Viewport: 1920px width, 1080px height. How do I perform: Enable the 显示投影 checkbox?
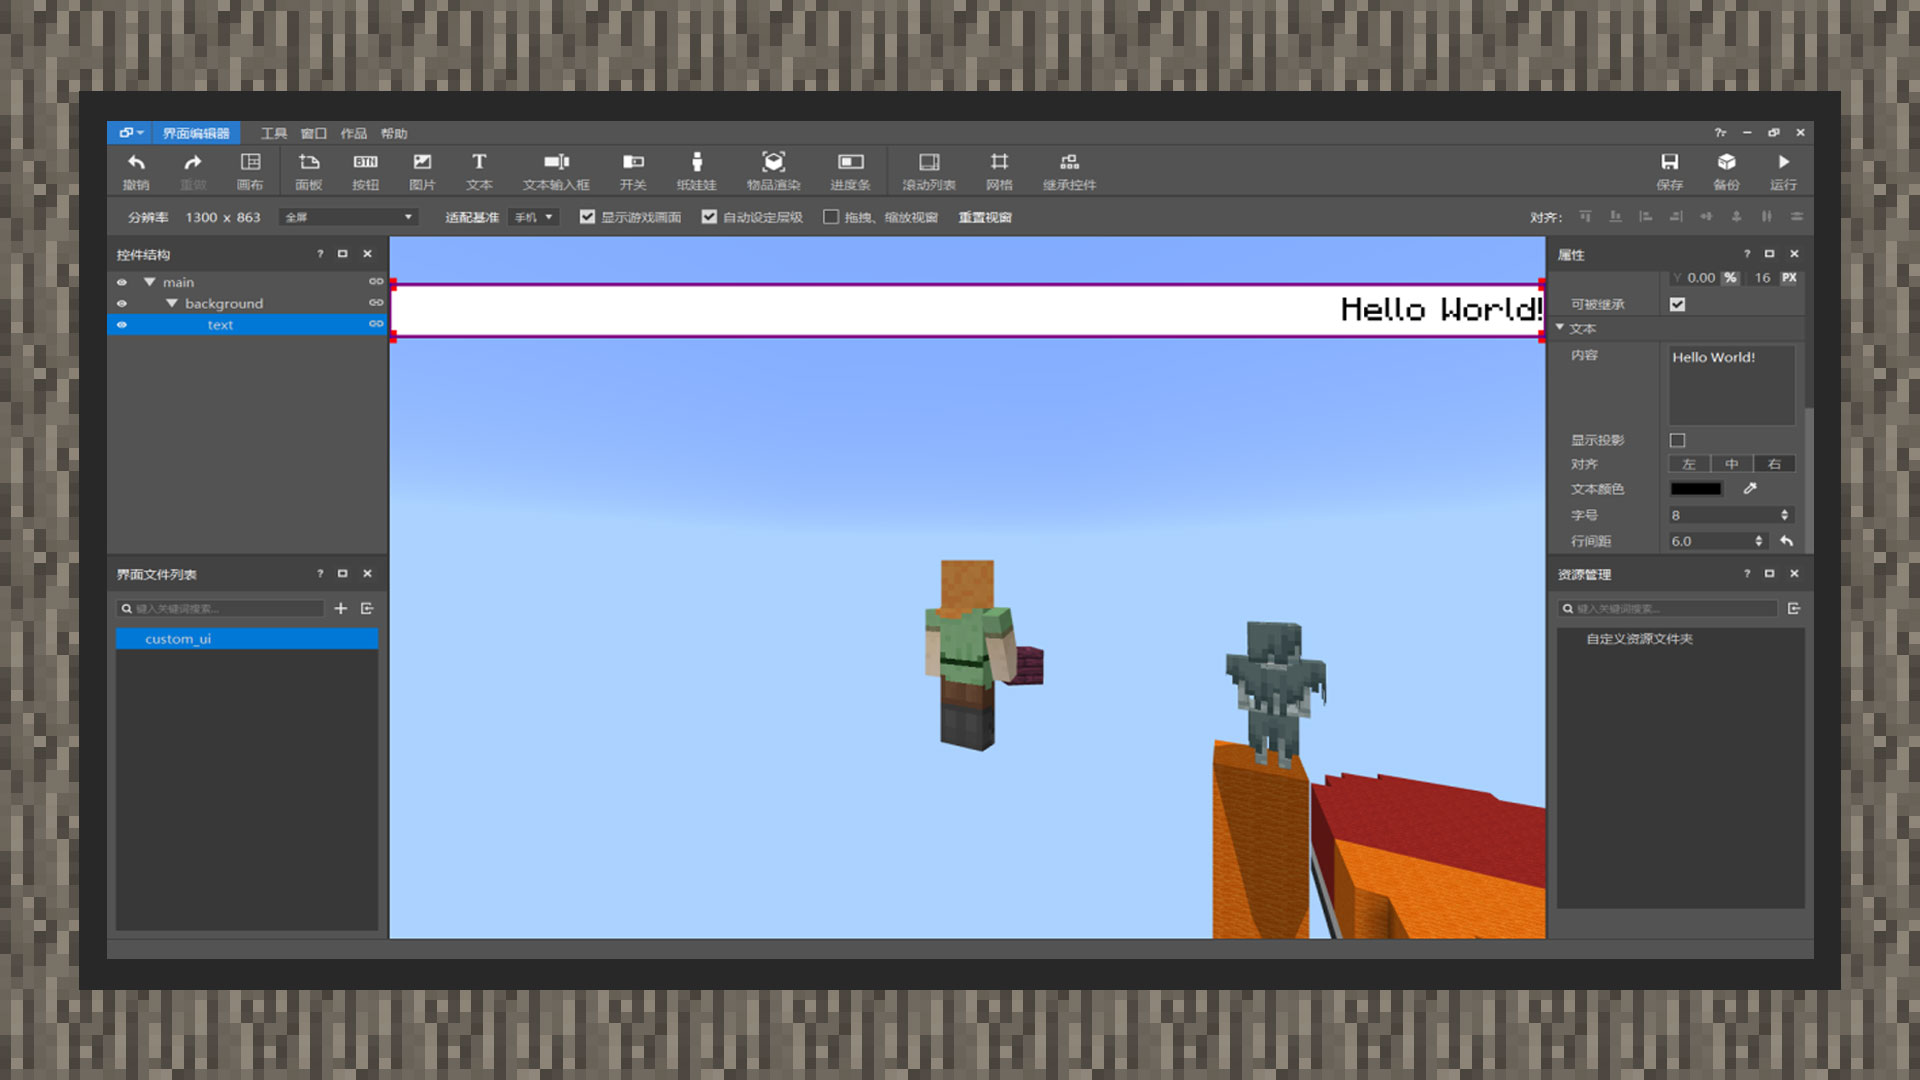1678,440
